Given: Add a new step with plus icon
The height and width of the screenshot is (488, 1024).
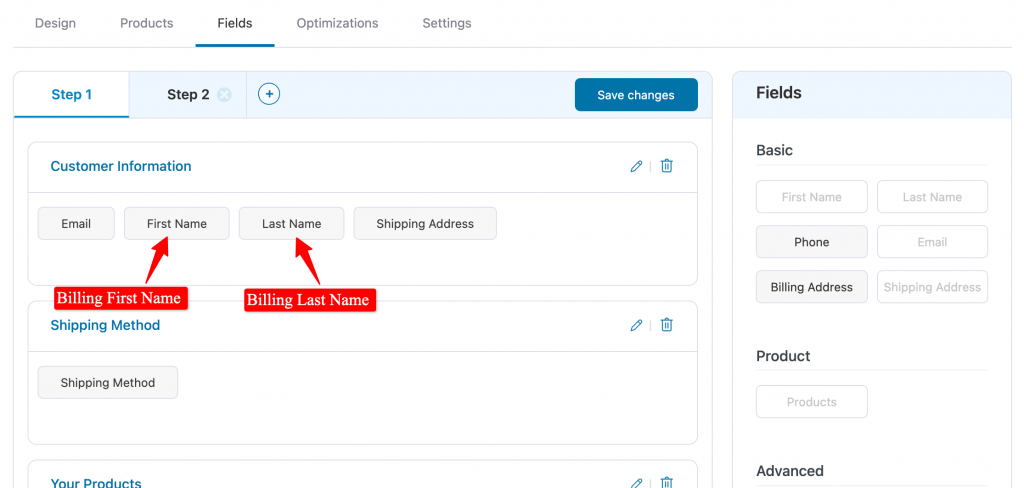Looking at the screenshot, I should [x=269, y=94].
